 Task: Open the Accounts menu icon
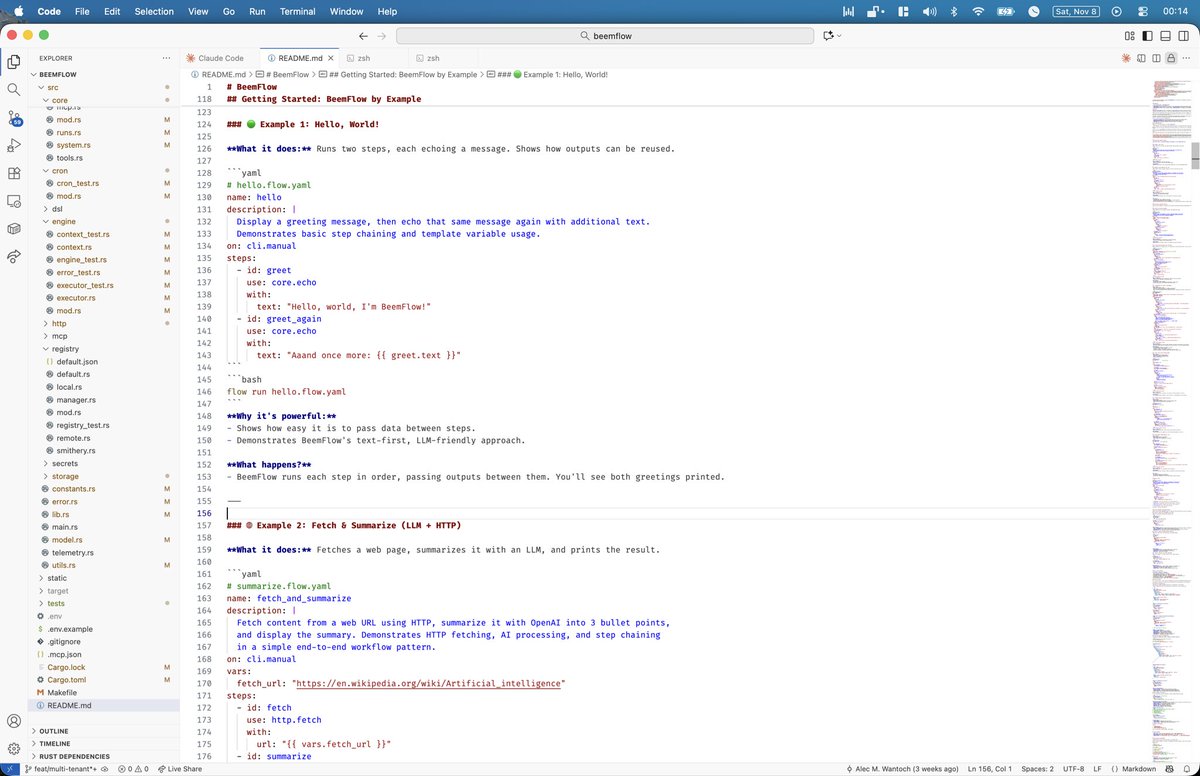point(14,721)
